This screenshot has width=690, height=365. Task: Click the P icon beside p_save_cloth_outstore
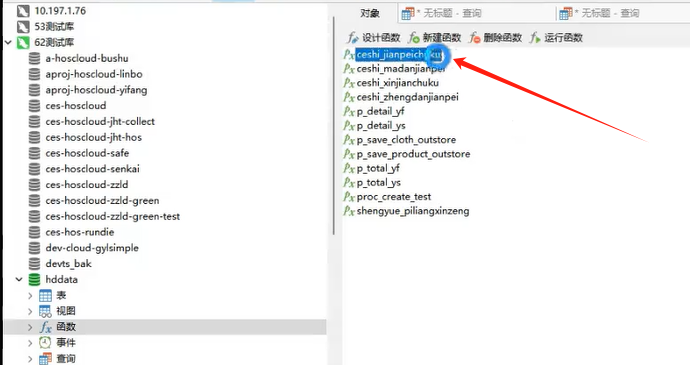click(x=349, y=140)
